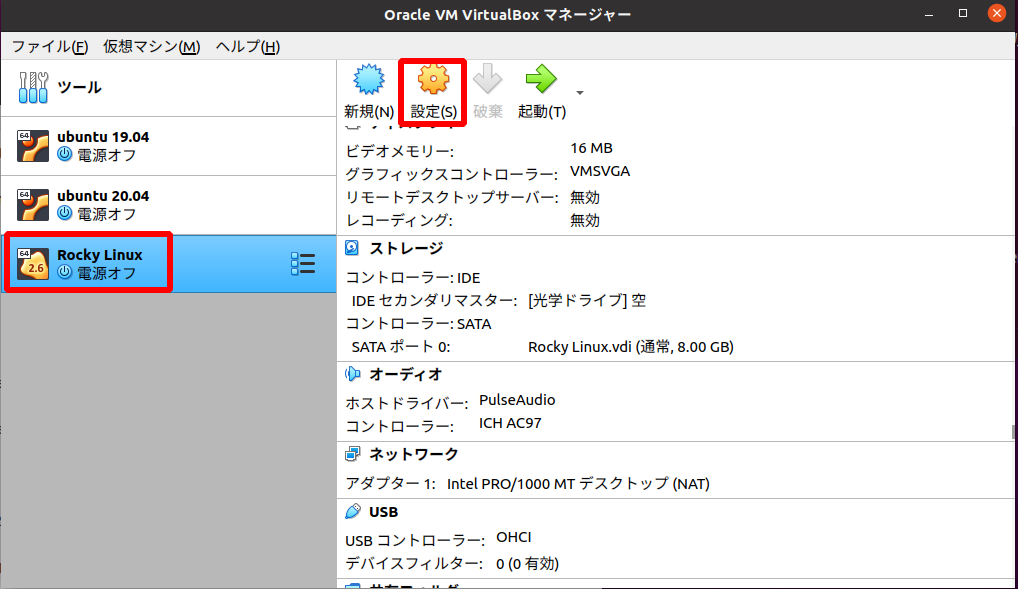Click デバイスフィルター 0 (0 有効) value
This screenshot has height=589, width=1018.
527,564
